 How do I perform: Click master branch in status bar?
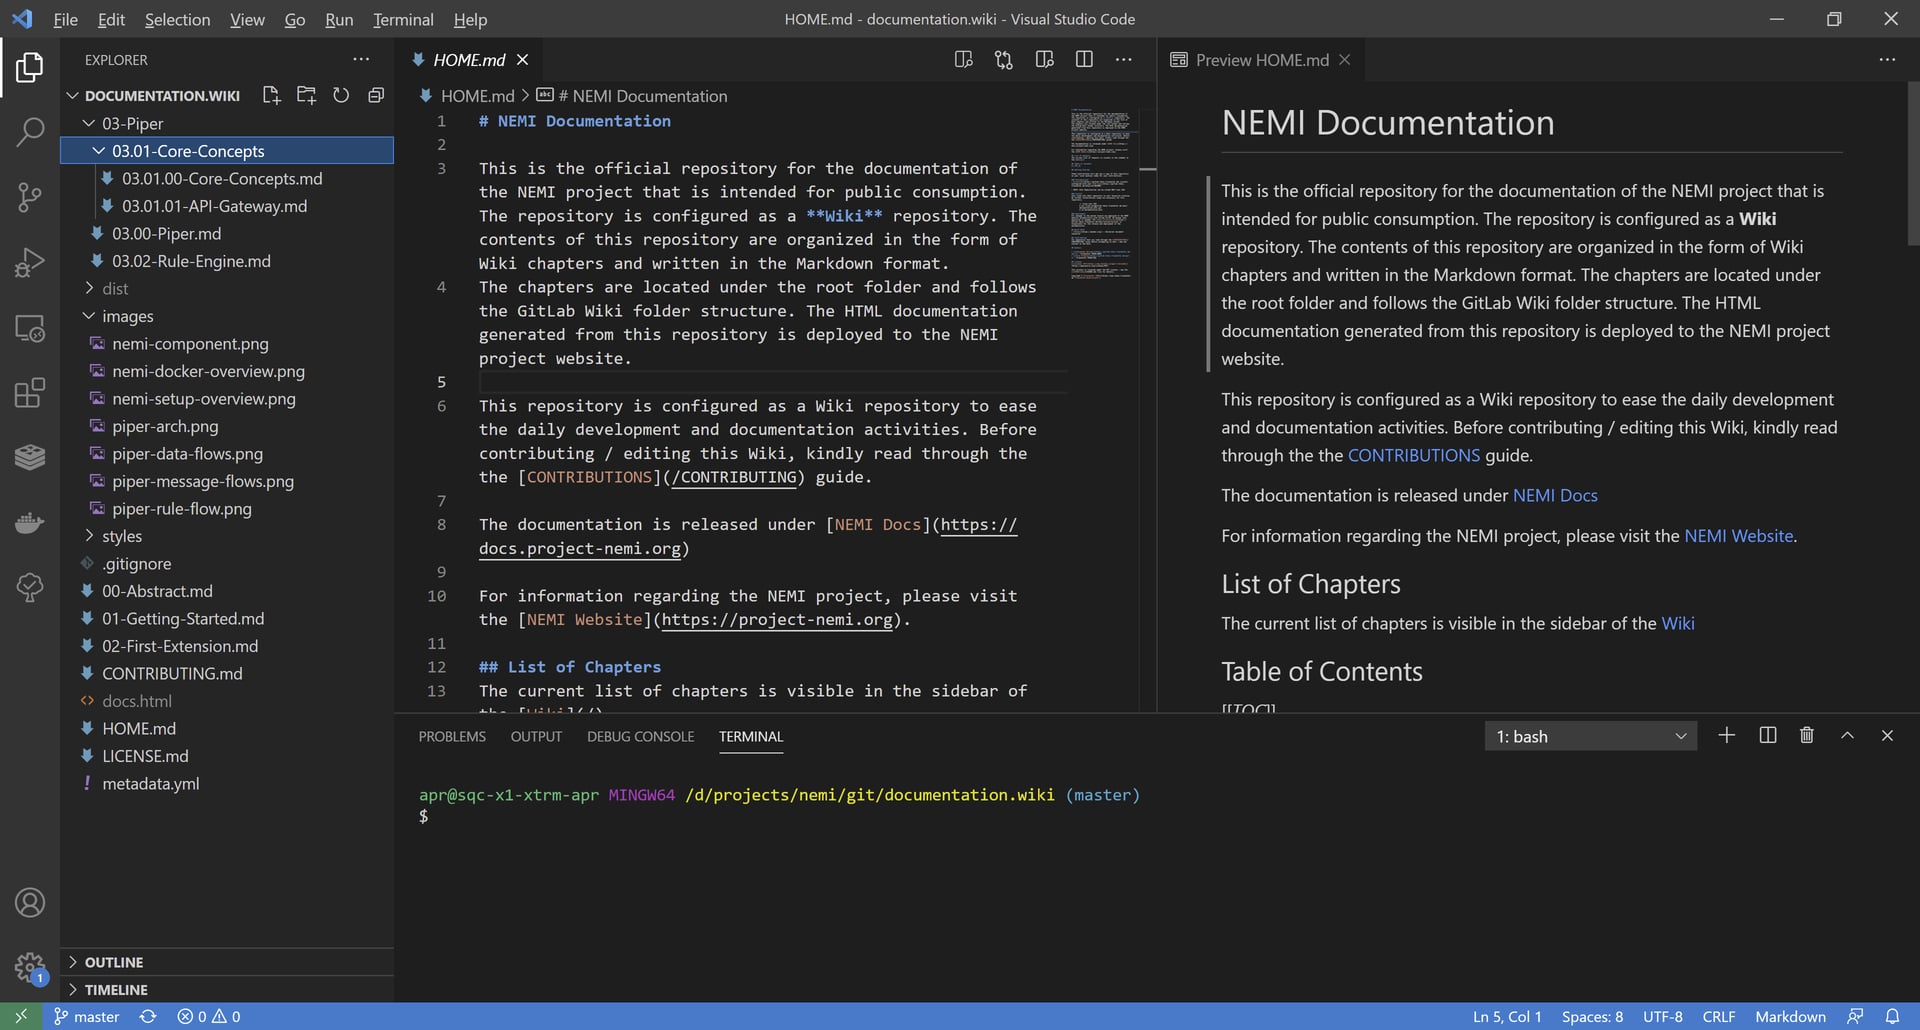[x=86, y=1016]
